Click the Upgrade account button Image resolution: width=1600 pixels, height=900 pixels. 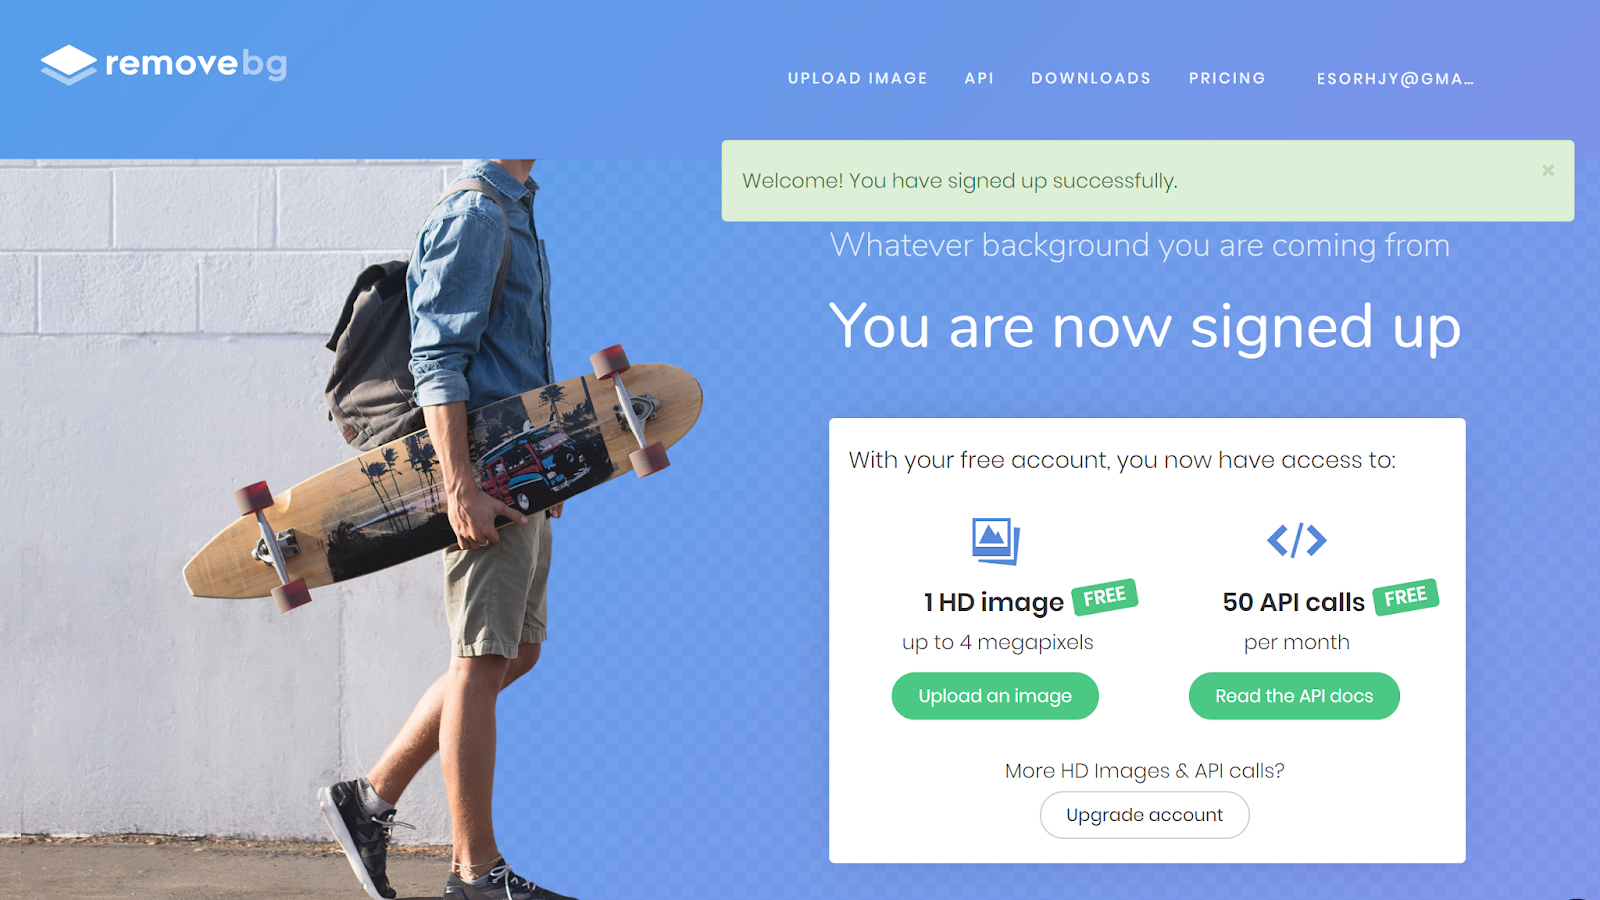coord(1145,815)
